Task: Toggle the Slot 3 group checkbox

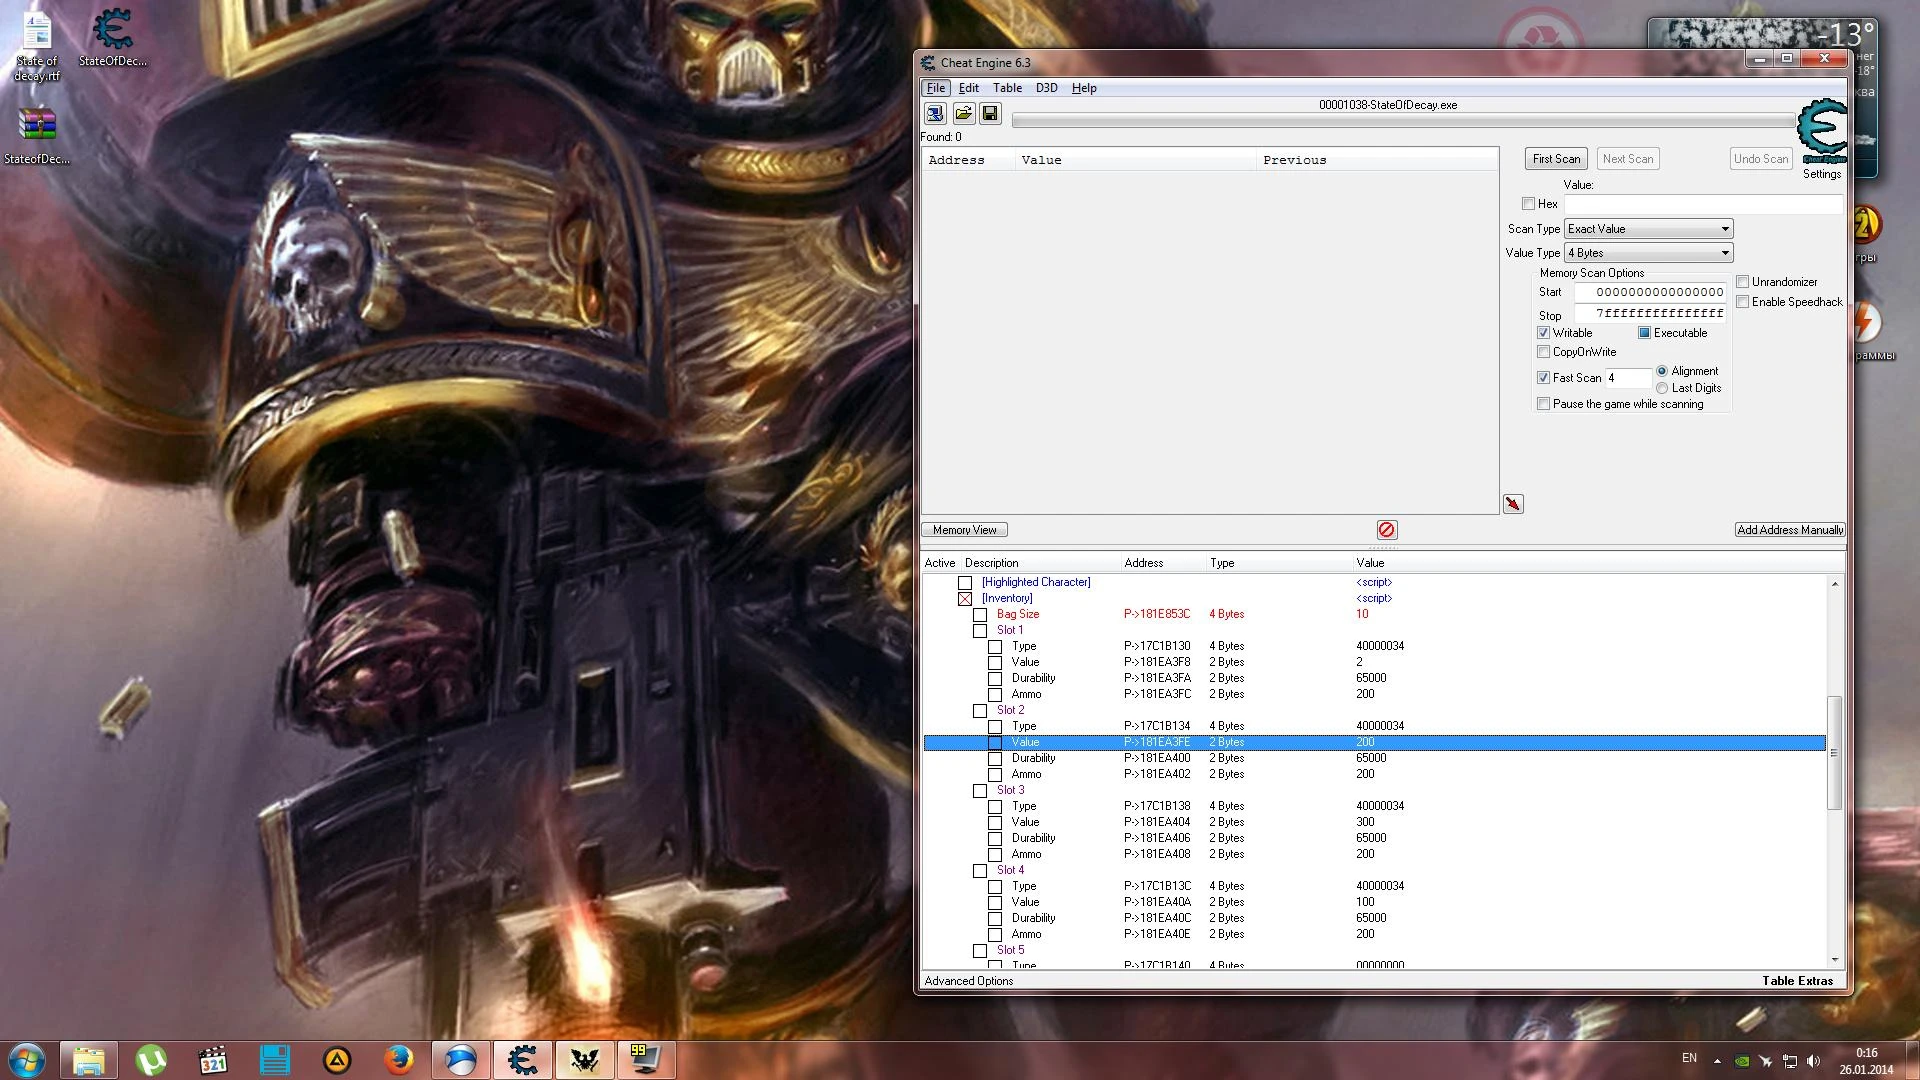Action: (x=980, y=791)
